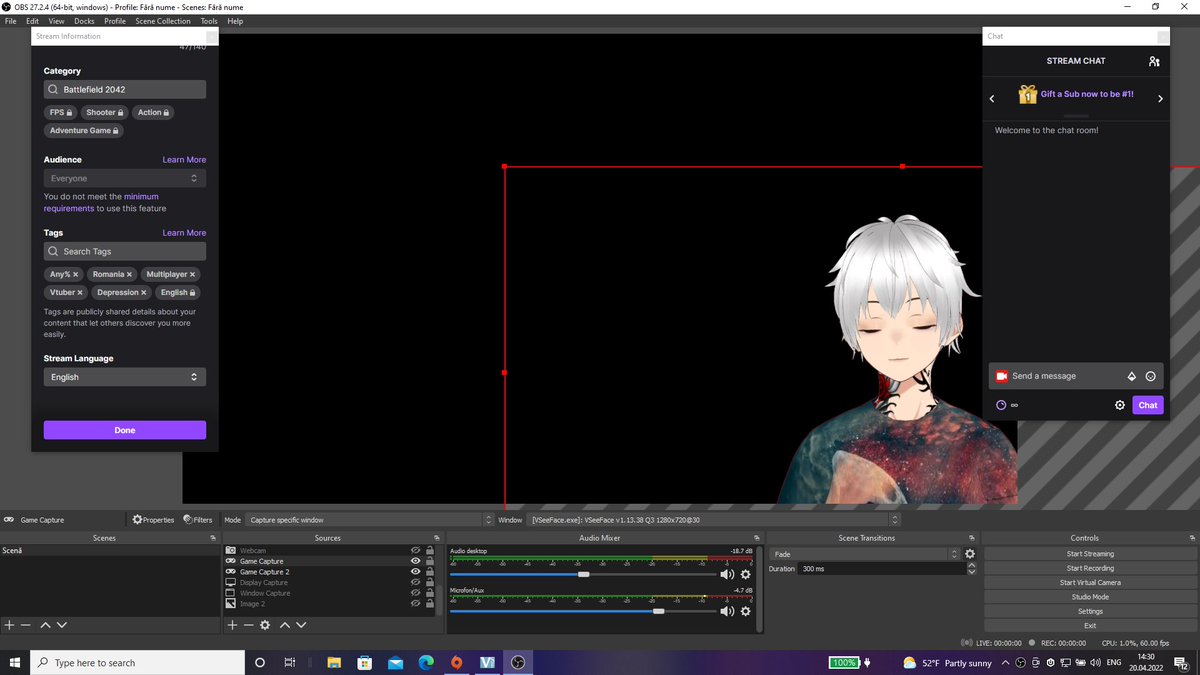Click Start Streaming button
This screenshot has height=675, width=1200.
(1090, 554)
